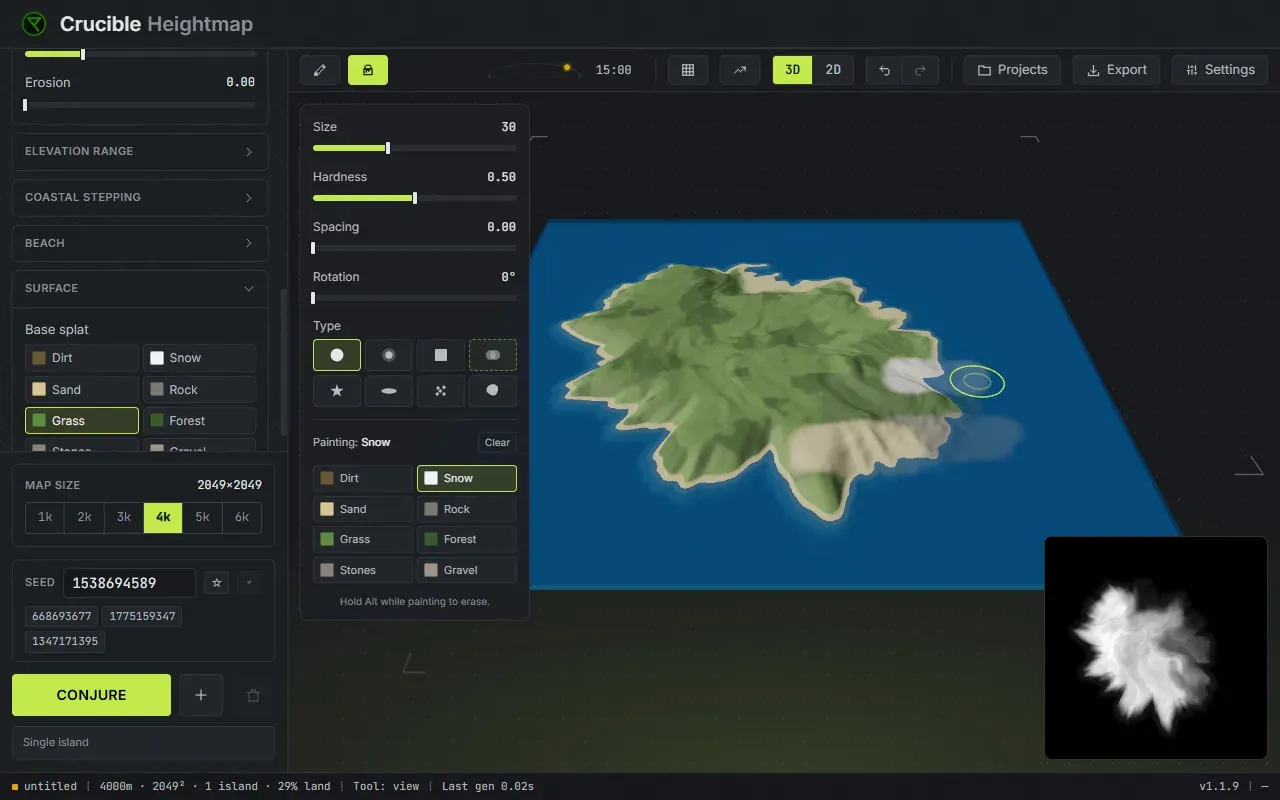Choose 5k map size

click(203, 517)
